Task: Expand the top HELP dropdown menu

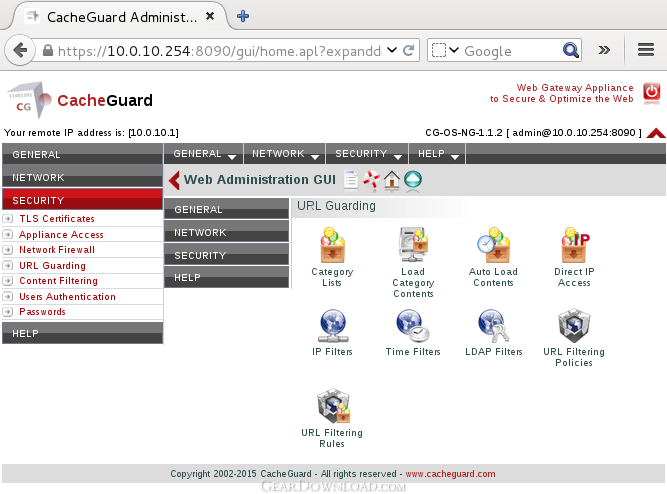Action: click(x=437, y=154)
